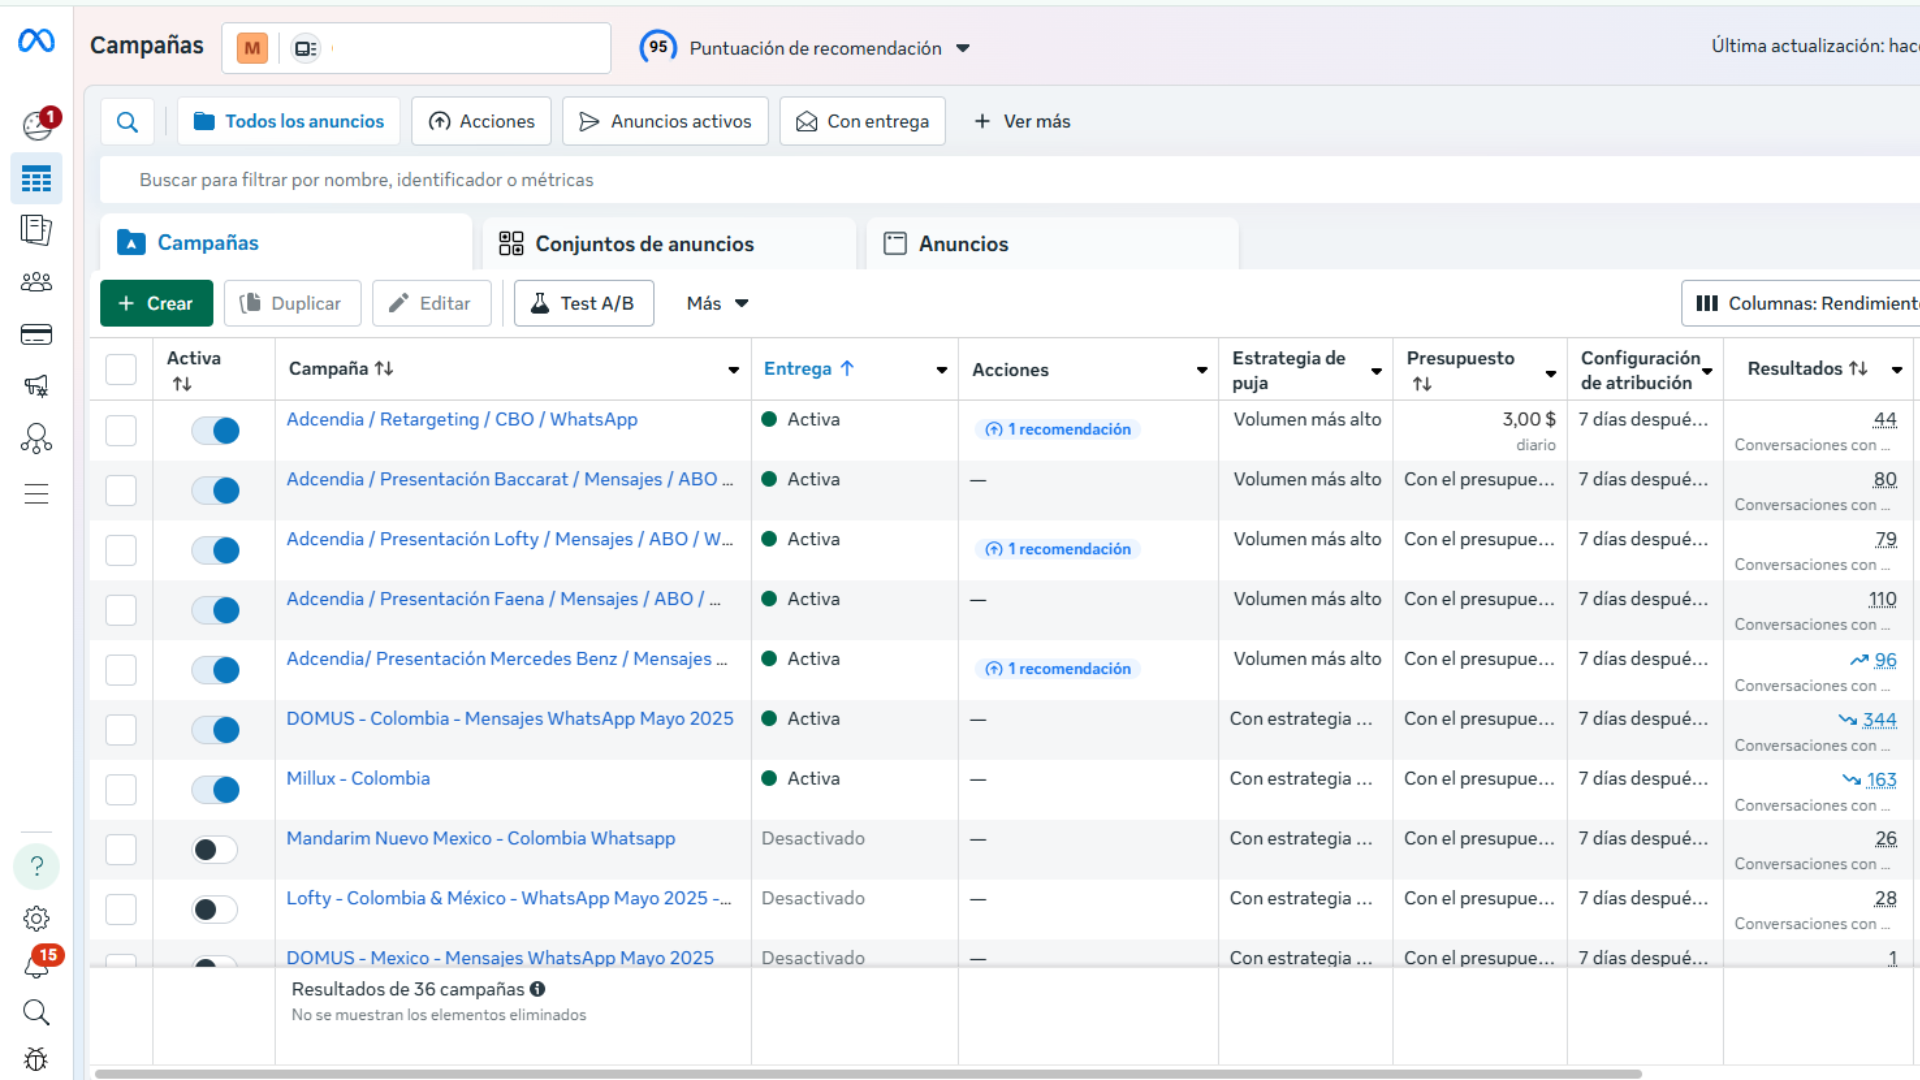Open the megaphone advertising settings icon
Image resolution: width=1920 pixels, height=1080 pixels.
click(36, 386)
